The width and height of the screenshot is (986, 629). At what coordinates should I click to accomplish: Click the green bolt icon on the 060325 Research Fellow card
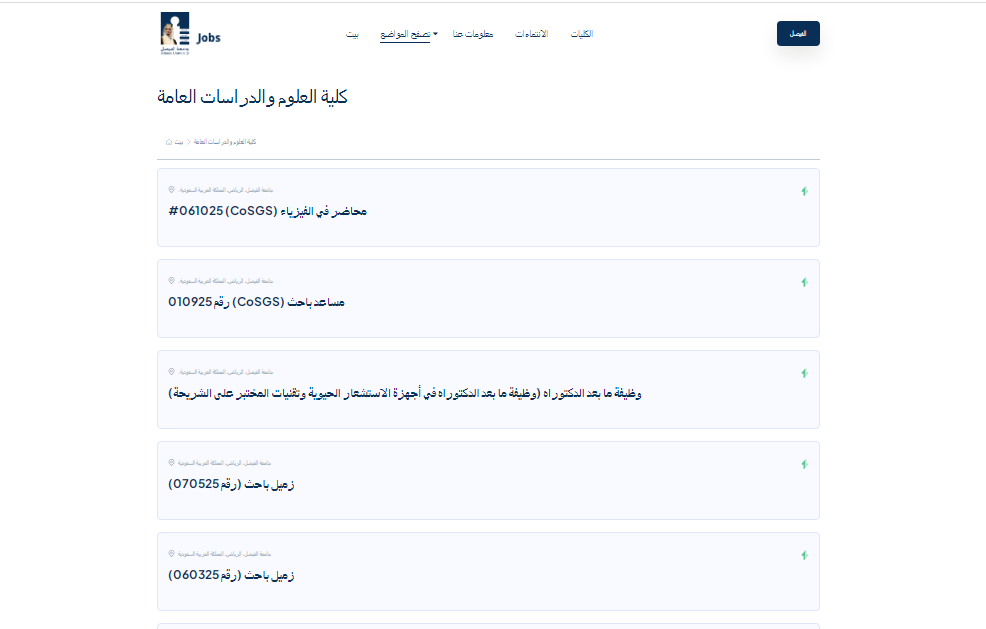804,555
